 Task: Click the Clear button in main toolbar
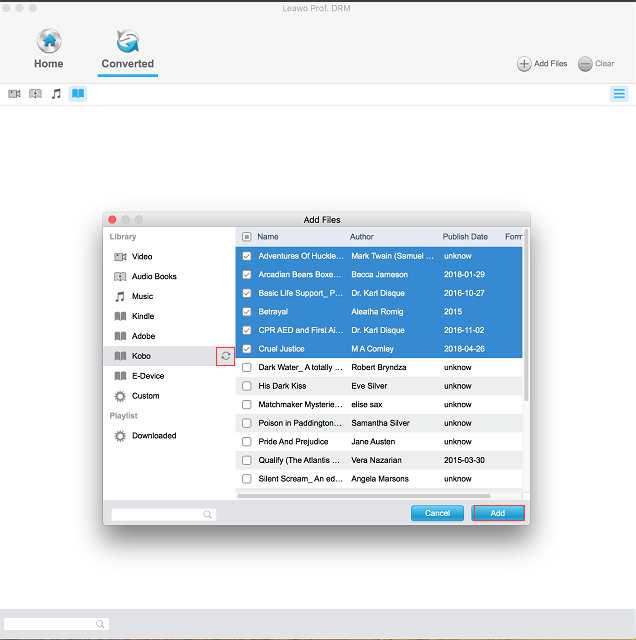[x=596, y=64]
